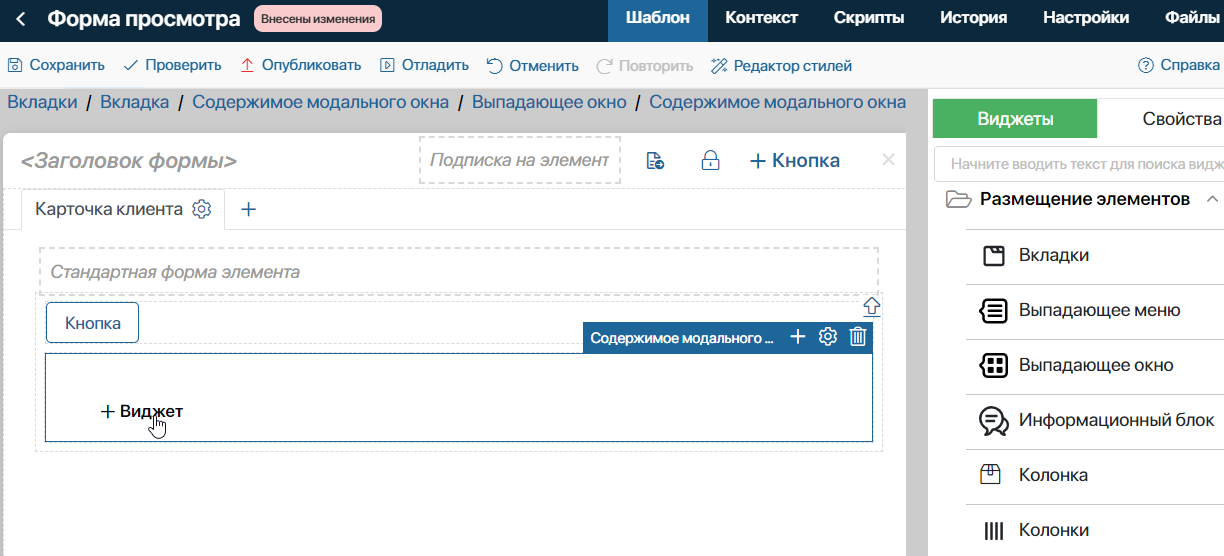This screenshot has height=556, width=1224.
Task: Click the greyed-out Повторить redo button
Action: (x=644, y=66)
